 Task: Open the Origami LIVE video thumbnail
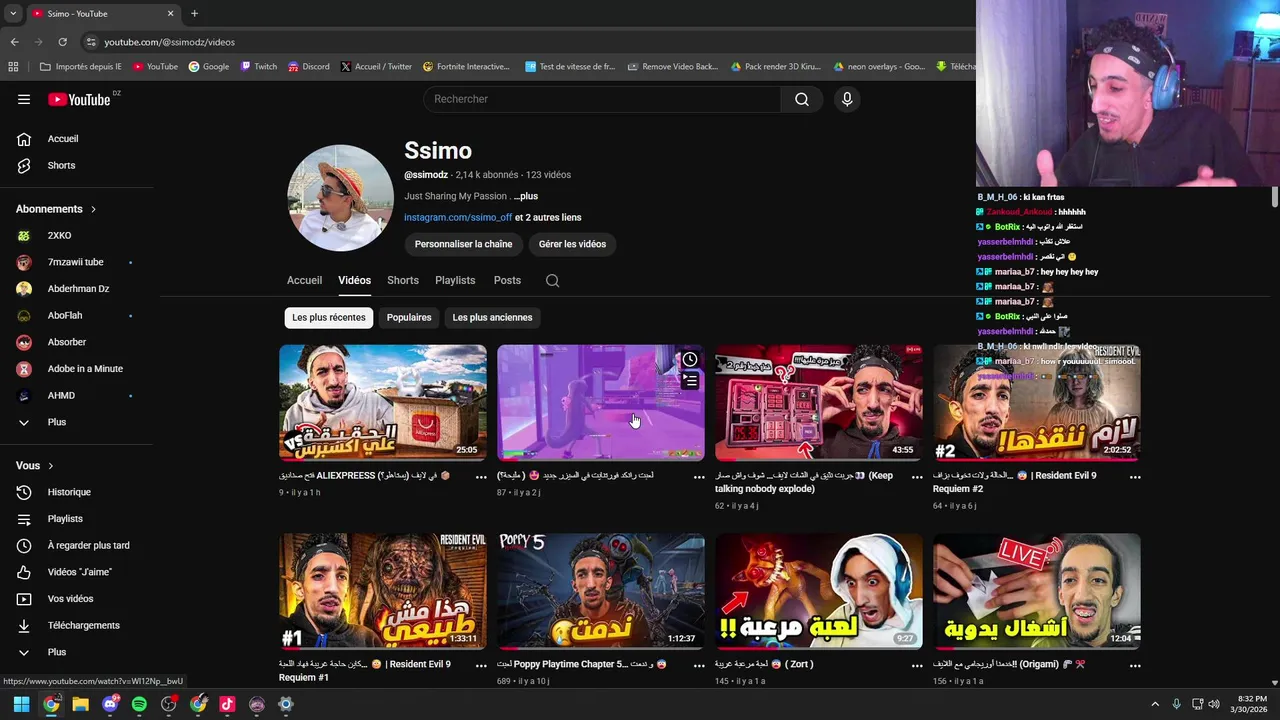pyautogui.click(x=1037, y=591)
